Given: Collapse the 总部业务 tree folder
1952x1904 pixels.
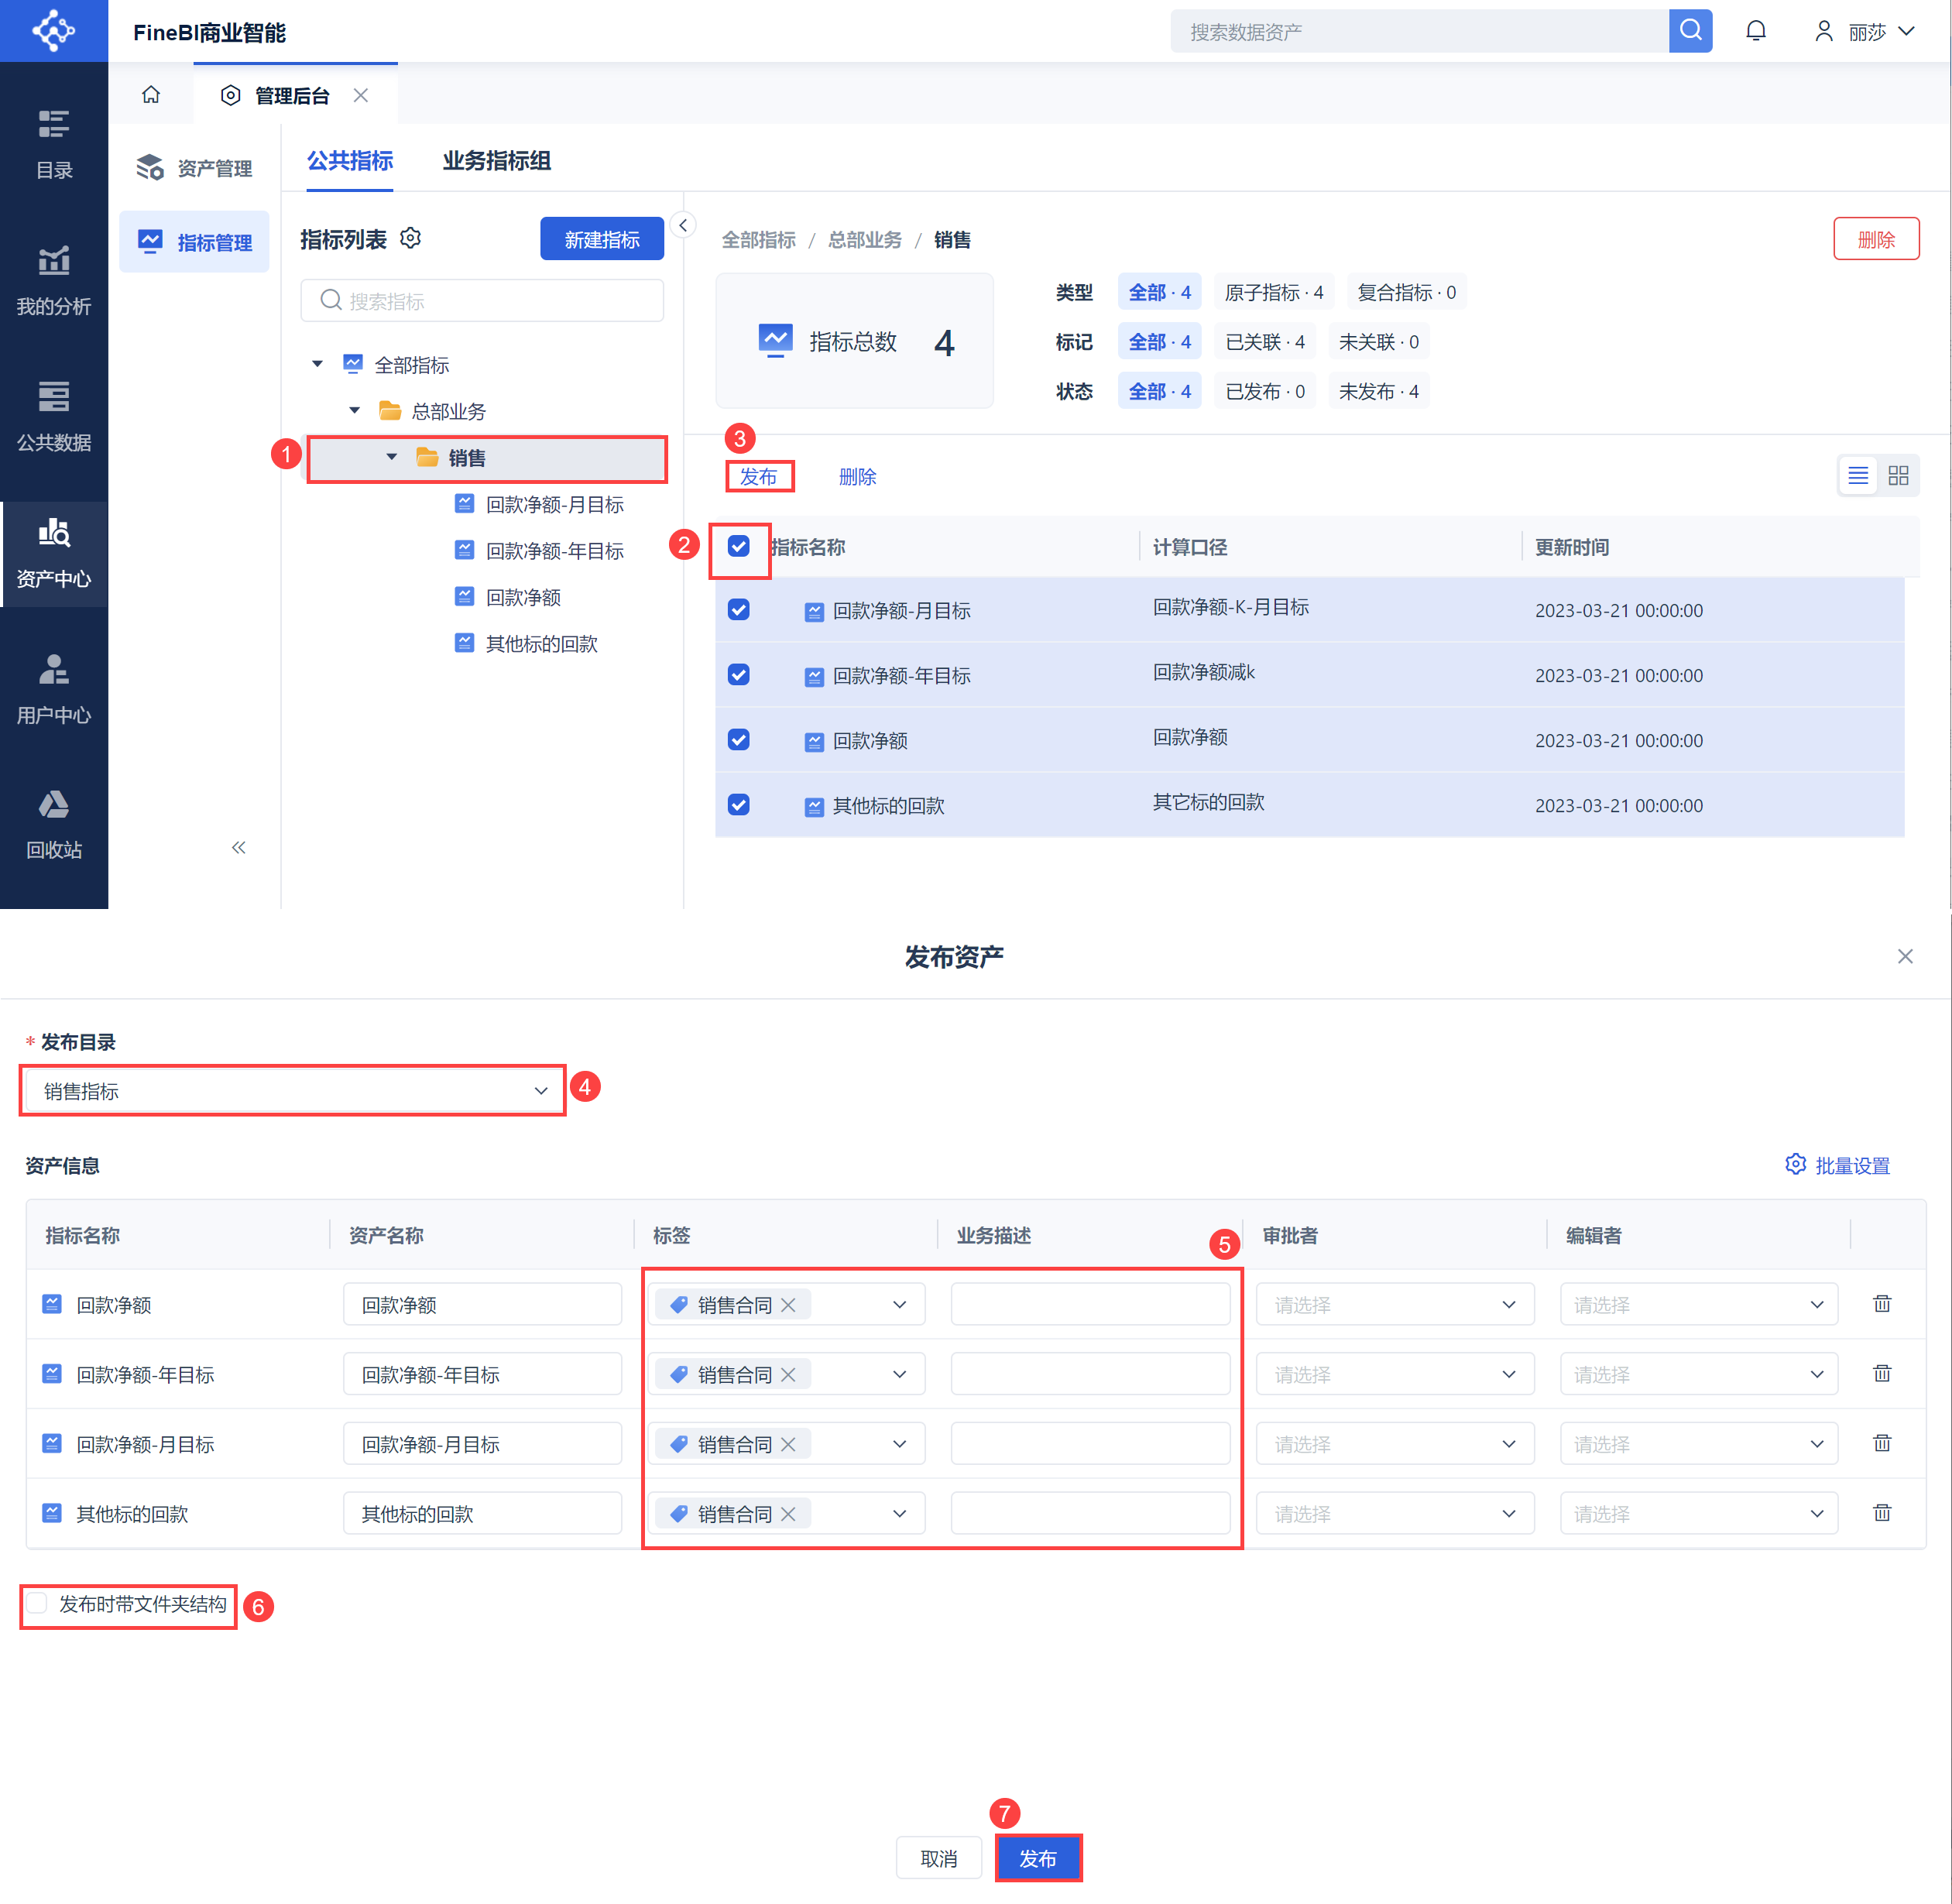Looking at the screenshot, I should tap(355, 411).
